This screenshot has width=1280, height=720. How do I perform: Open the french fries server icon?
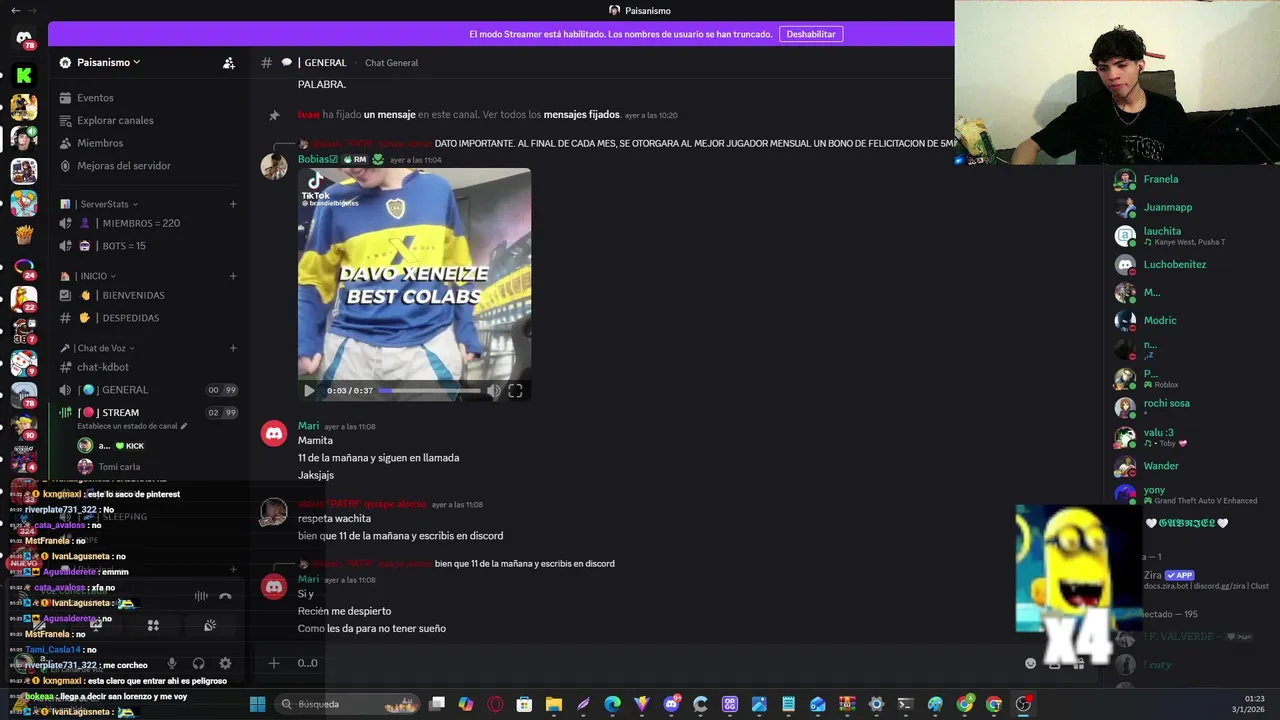(24, 235)
